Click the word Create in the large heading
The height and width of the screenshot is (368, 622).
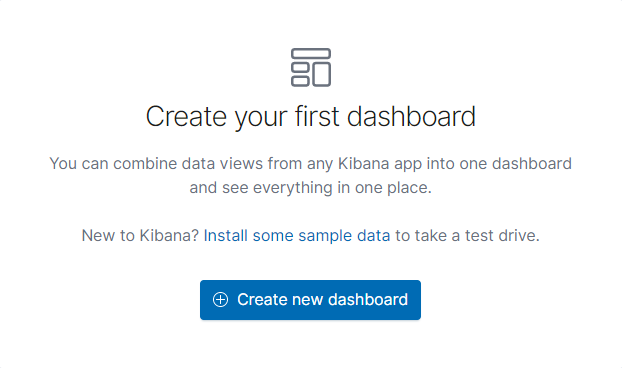[x=186, y=116]
